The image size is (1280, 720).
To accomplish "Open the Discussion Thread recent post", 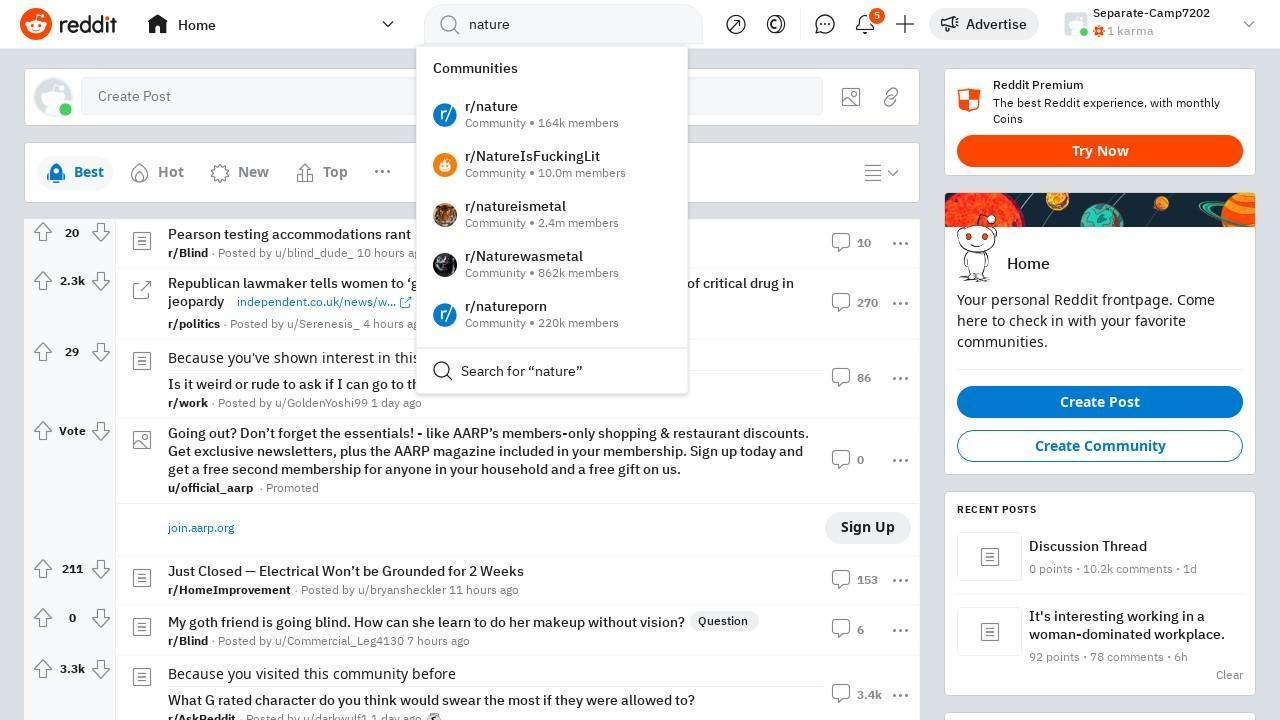I will (1087, 546).
